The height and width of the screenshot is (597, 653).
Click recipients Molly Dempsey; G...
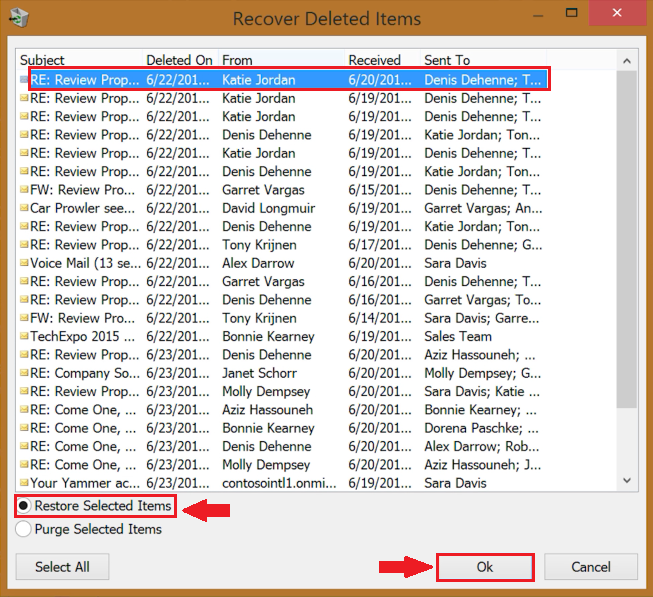(483, 373)
